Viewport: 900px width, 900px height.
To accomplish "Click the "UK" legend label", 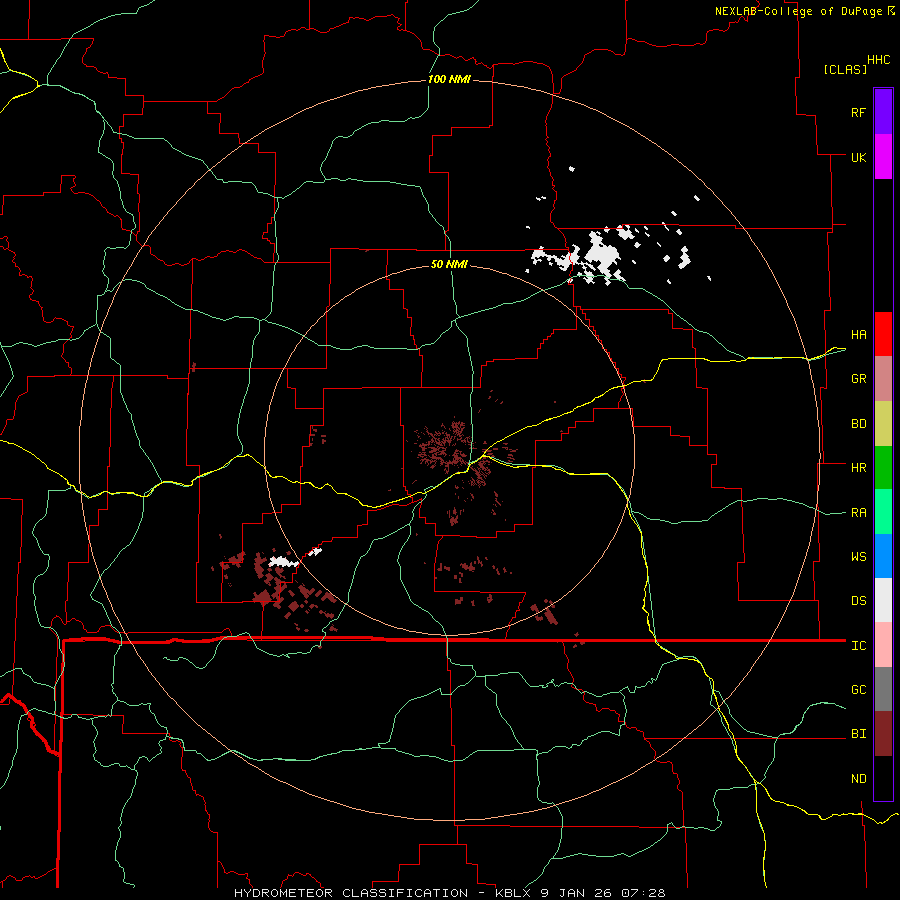I will (858, 157).
